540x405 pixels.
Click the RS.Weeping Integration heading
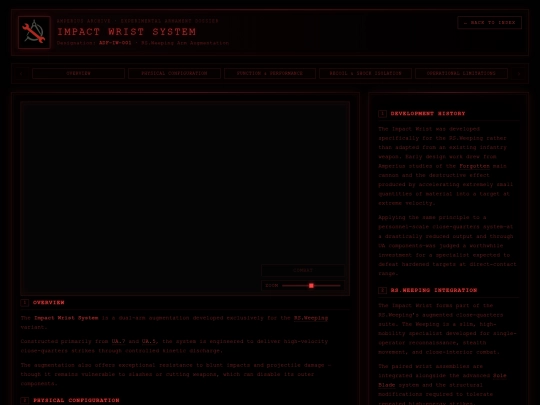(x=434, y=290)
